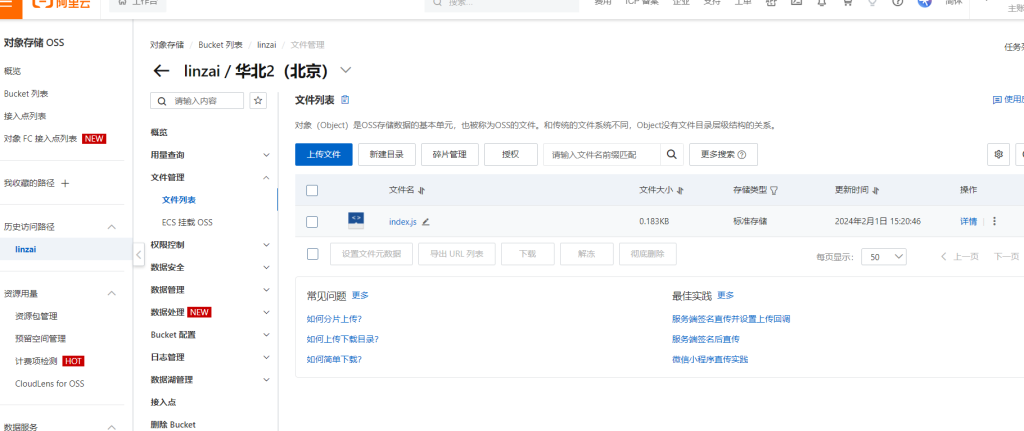Viewport: 1024px width, 431px height.
Task: Open 如何上传下载目录? FAQ link
Action: coord(343,340)
